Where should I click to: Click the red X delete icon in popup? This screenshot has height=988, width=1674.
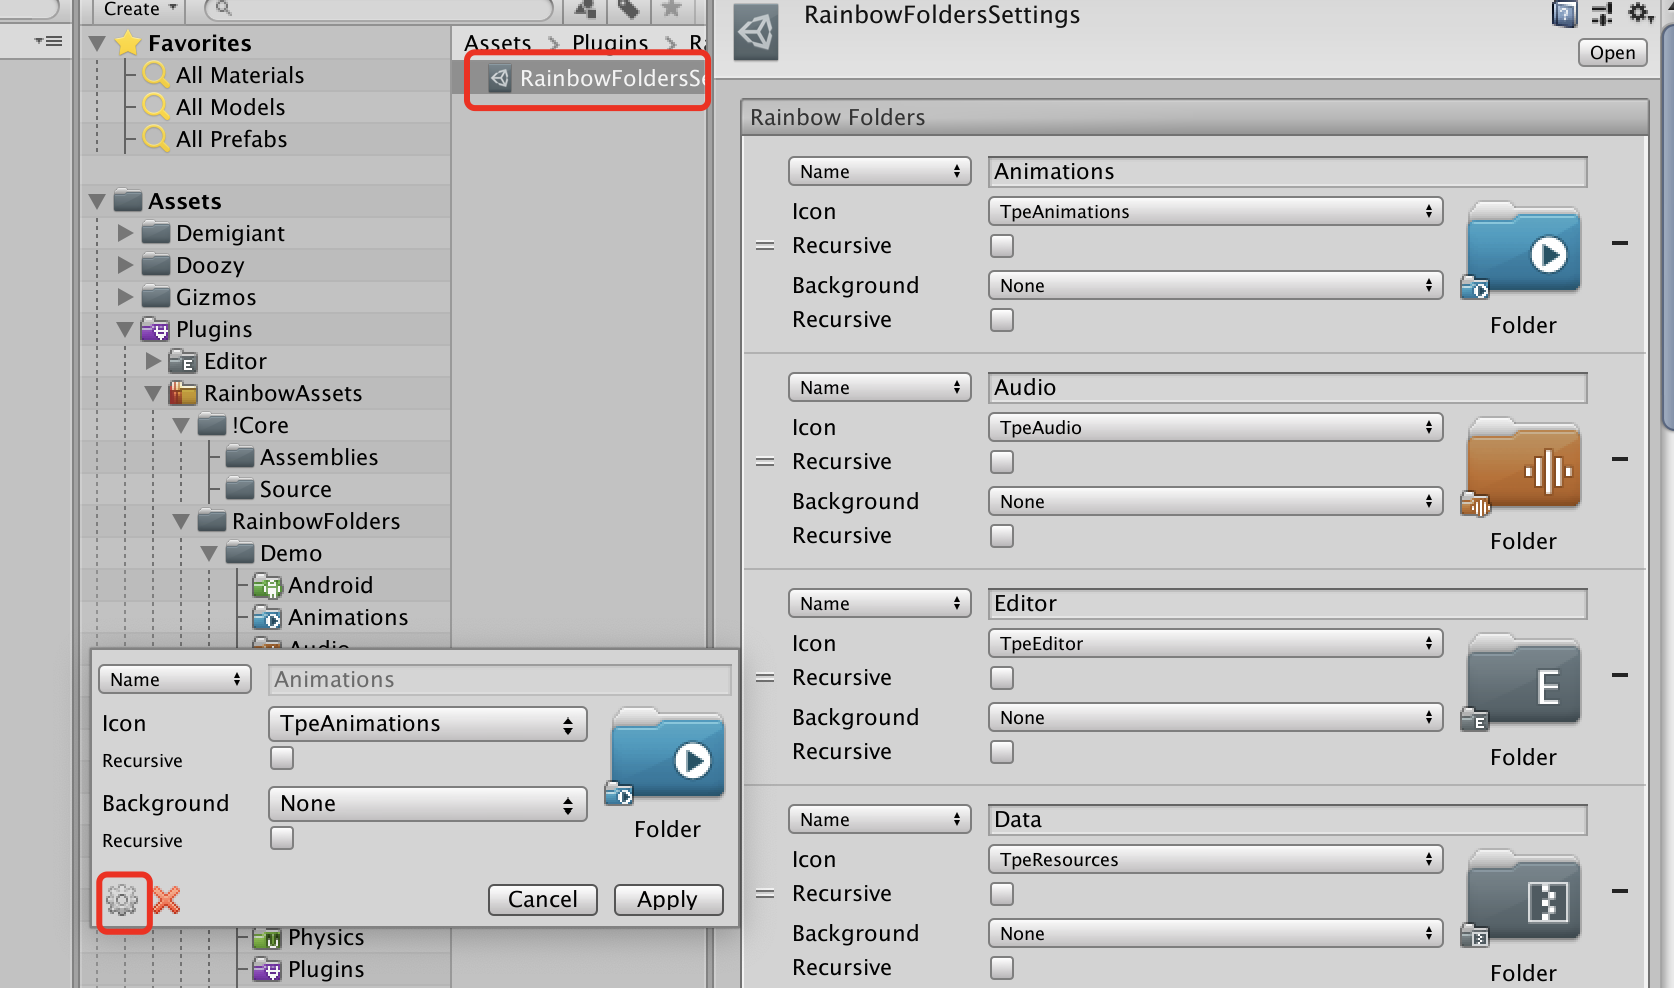click(166, 900)
